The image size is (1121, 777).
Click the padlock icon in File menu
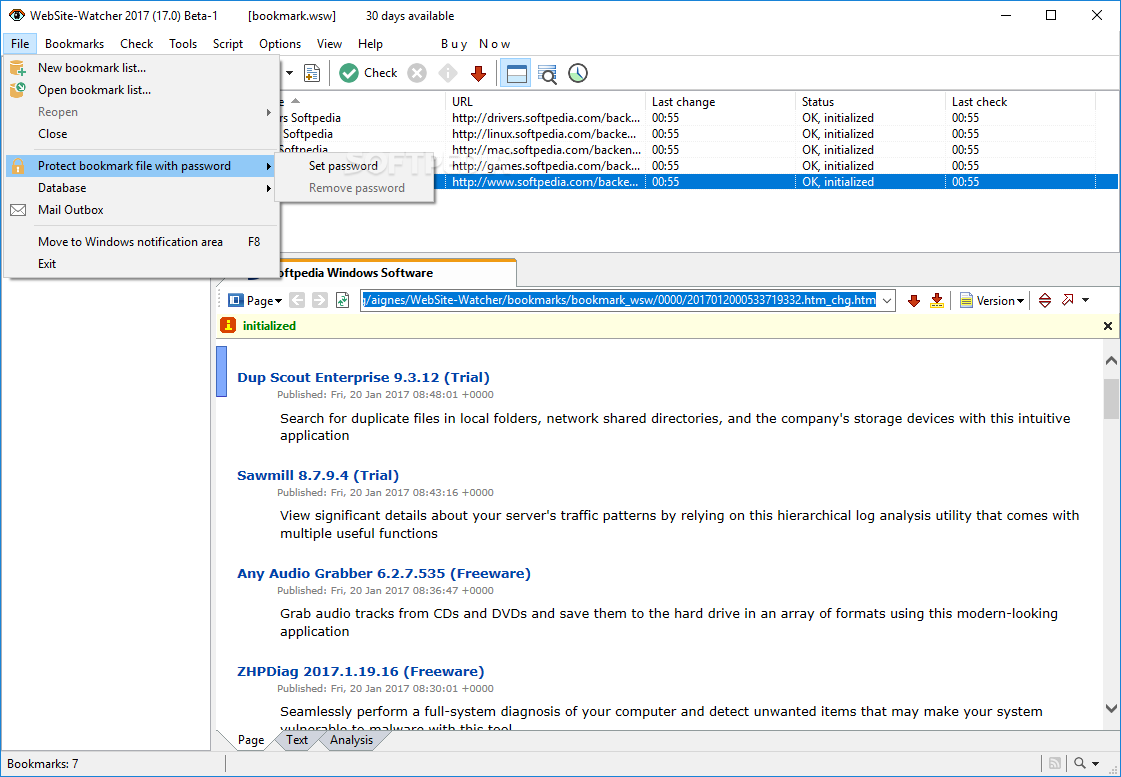(x=18, y=166)
